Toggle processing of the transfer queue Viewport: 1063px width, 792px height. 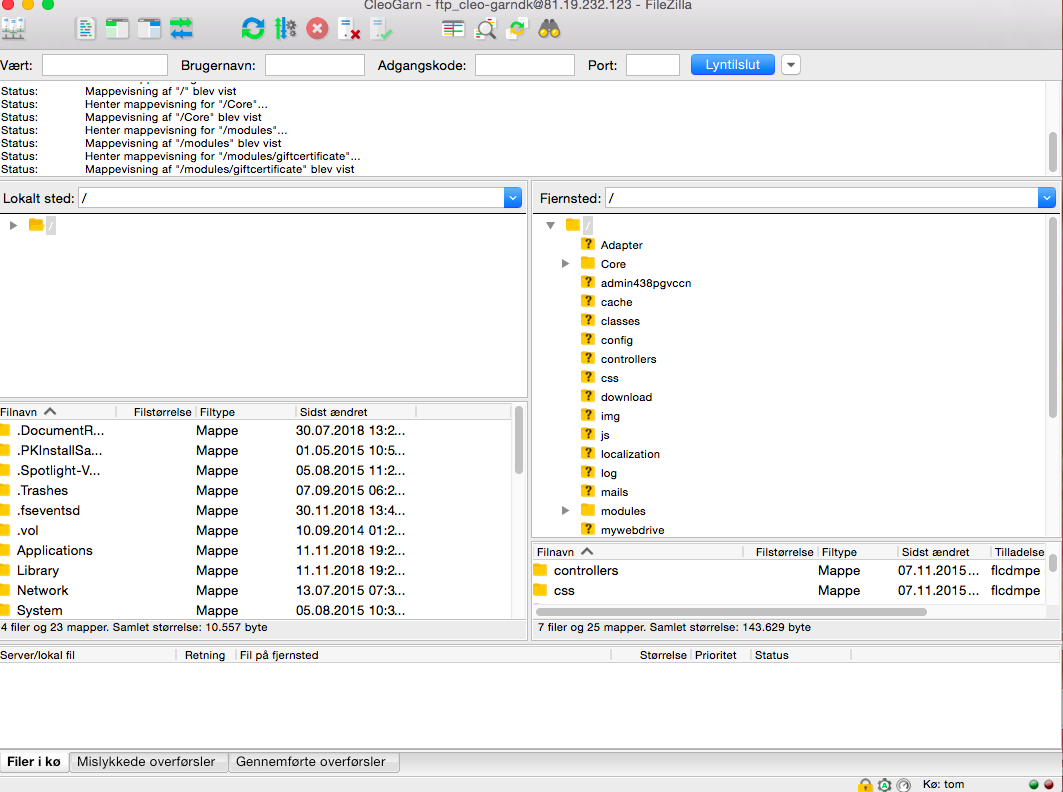(x=285, y=29)
